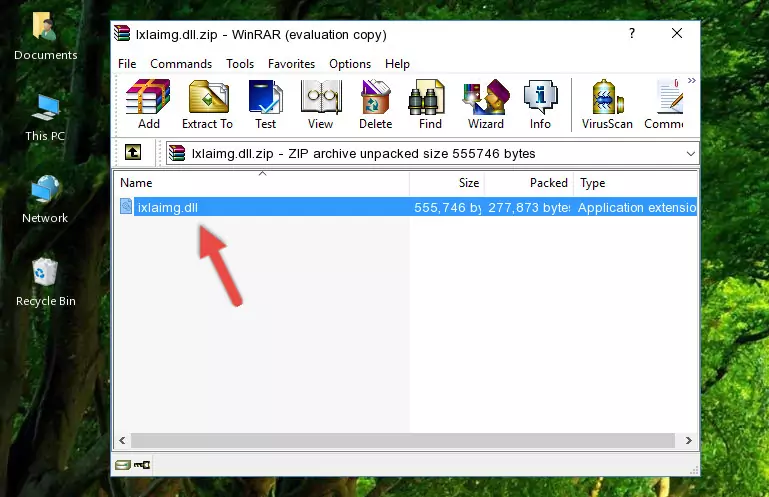This screenshot has height=497, width=769.
Task: Open the View file tool
Action: tap(321, 104)
